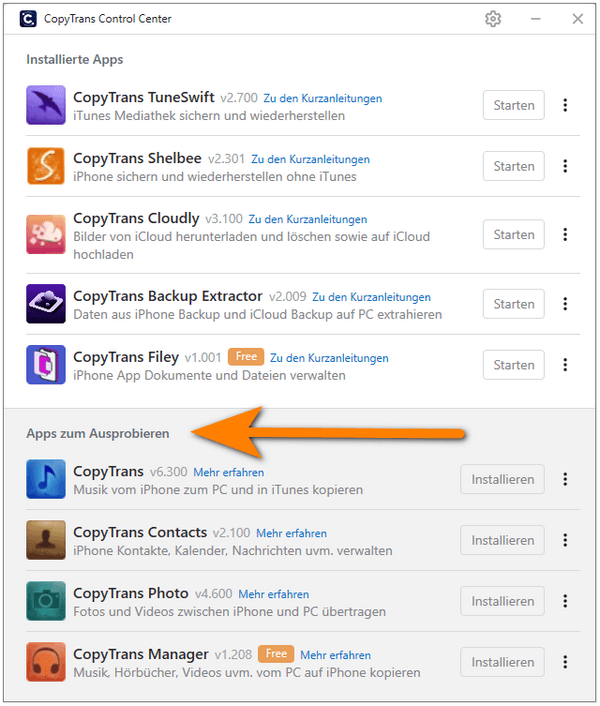Open Shelbee Kurzanleitungen link
Image resolution: width=600 pixels, height=706 pixels.
pos(311,159)
